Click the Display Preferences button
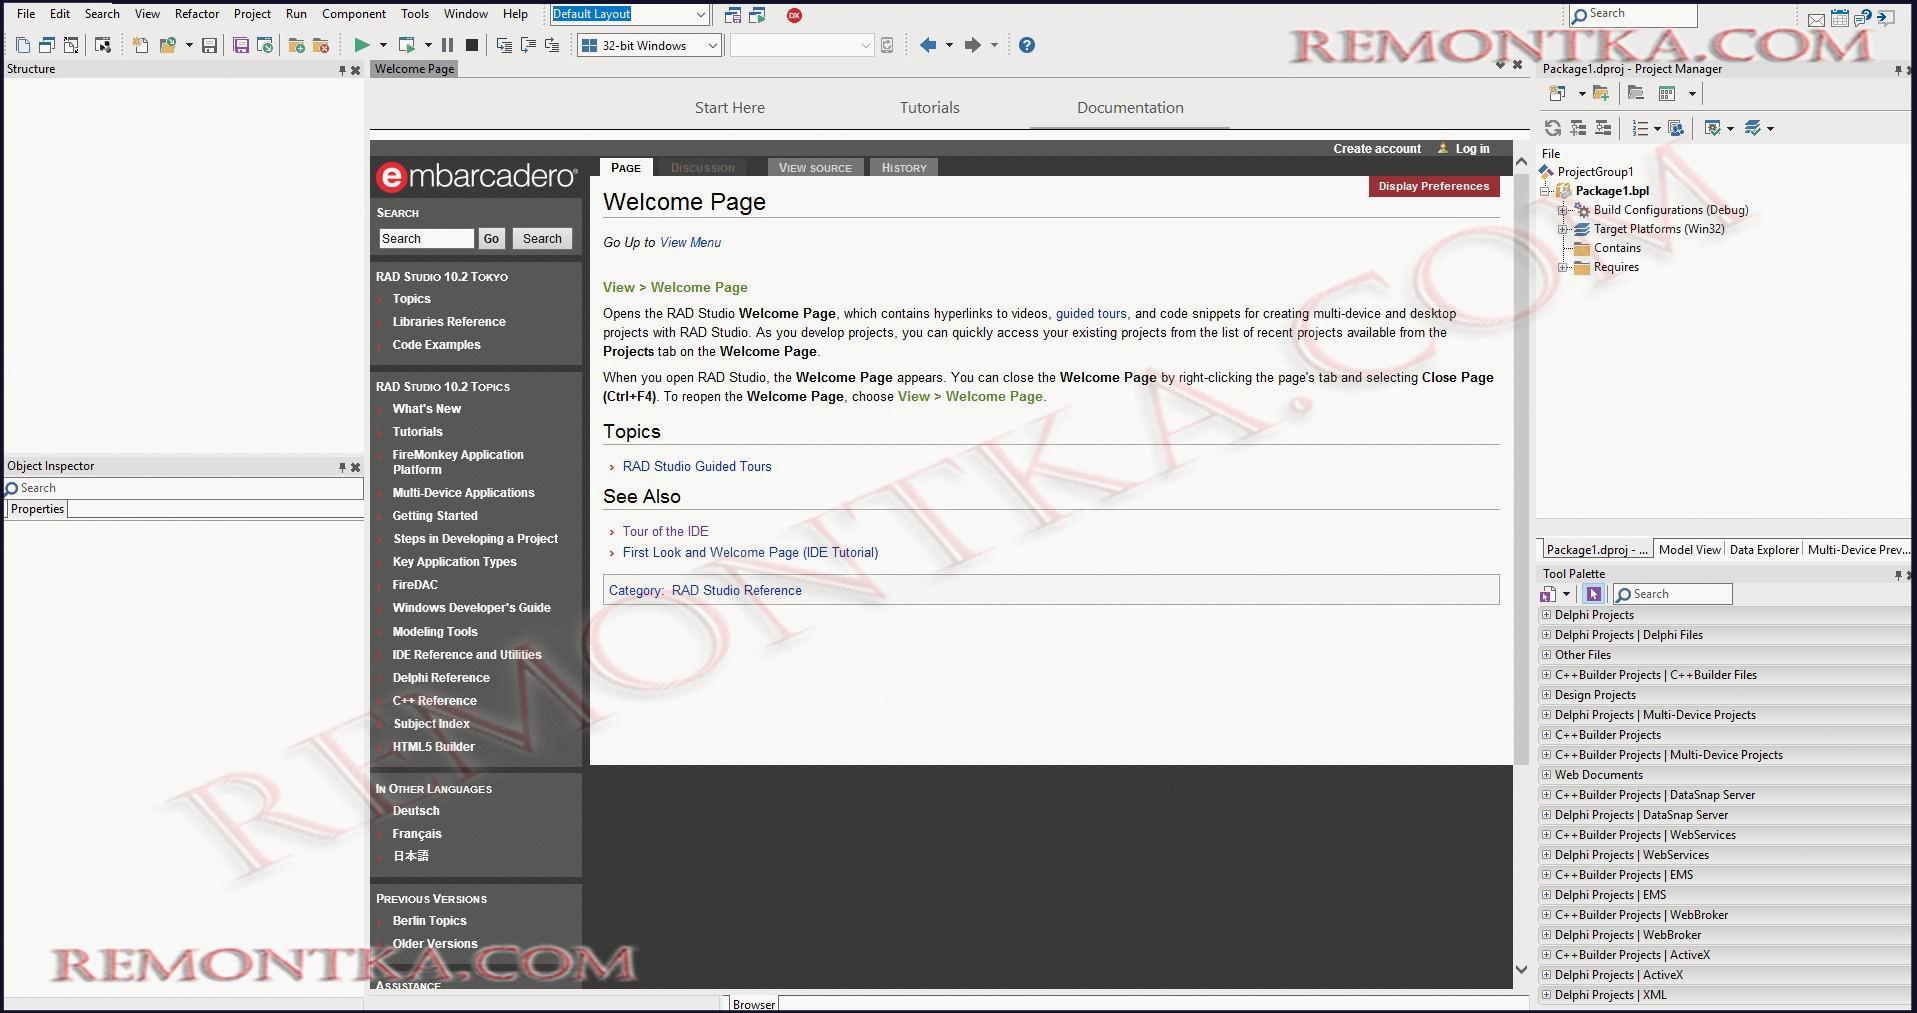The height and width of the screenshot is (1013, 1917). tap(1434, 186)
